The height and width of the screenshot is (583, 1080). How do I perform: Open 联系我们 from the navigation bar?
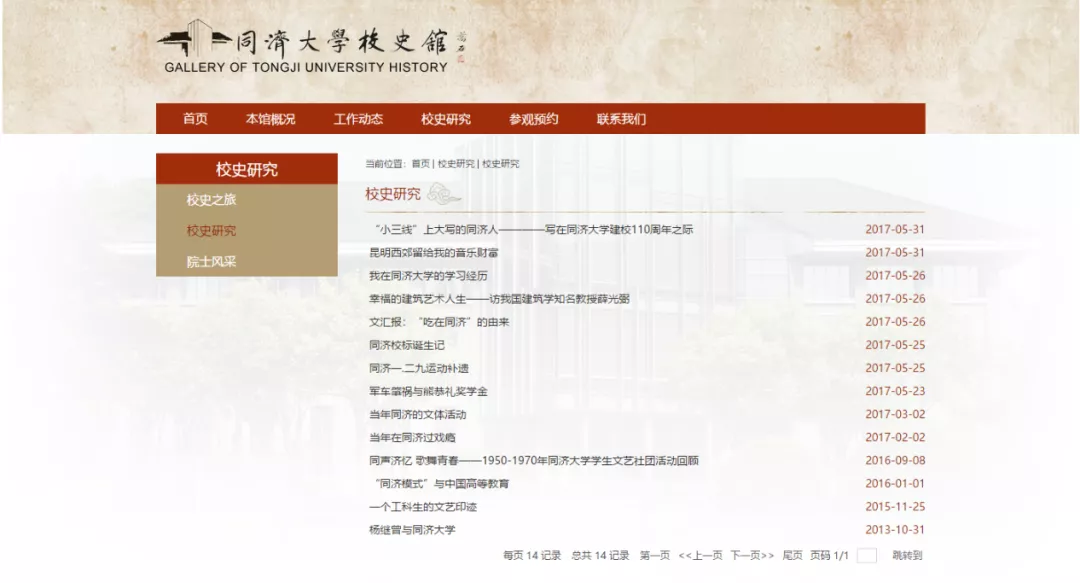[x=621, y=119]
